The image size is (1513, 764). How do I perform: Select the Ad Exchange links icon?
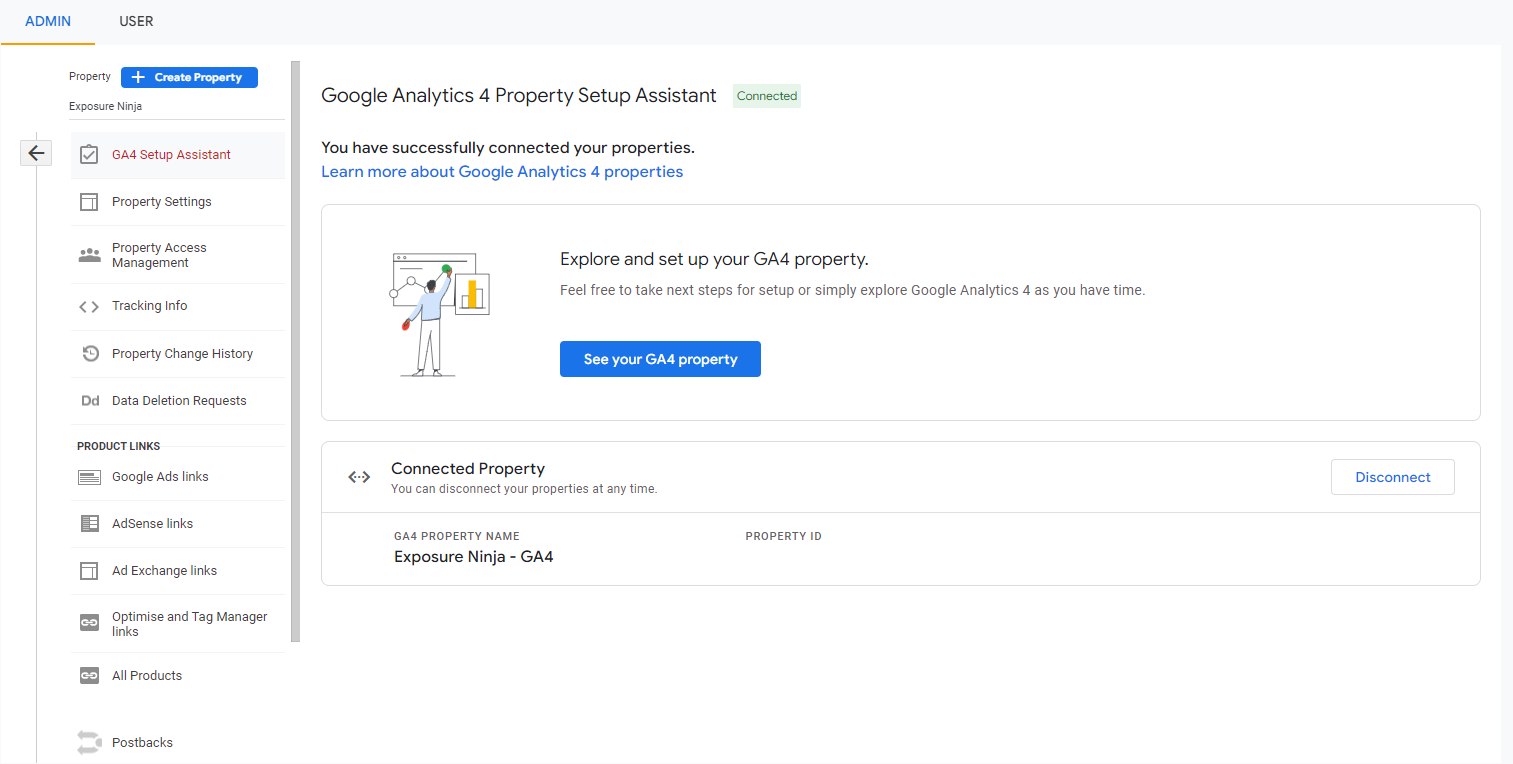[89, 570]
